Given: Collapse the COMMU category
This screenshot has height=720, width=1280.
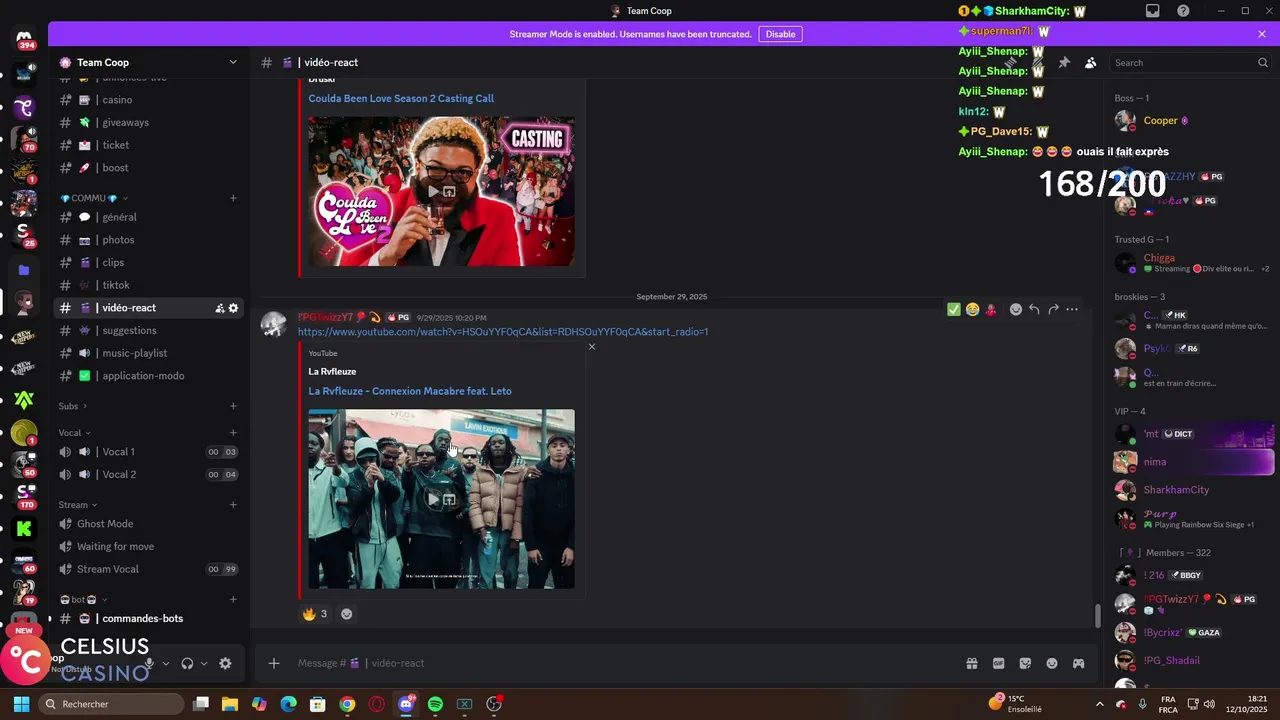Looking at the screenshot, I should tap(93, 198).
